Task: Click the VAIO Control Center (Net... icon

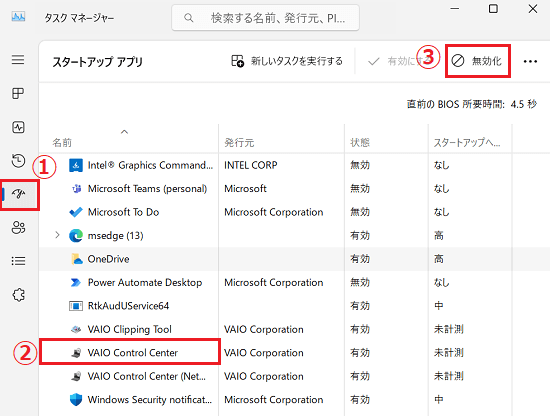Action: (x=76, y=376)
